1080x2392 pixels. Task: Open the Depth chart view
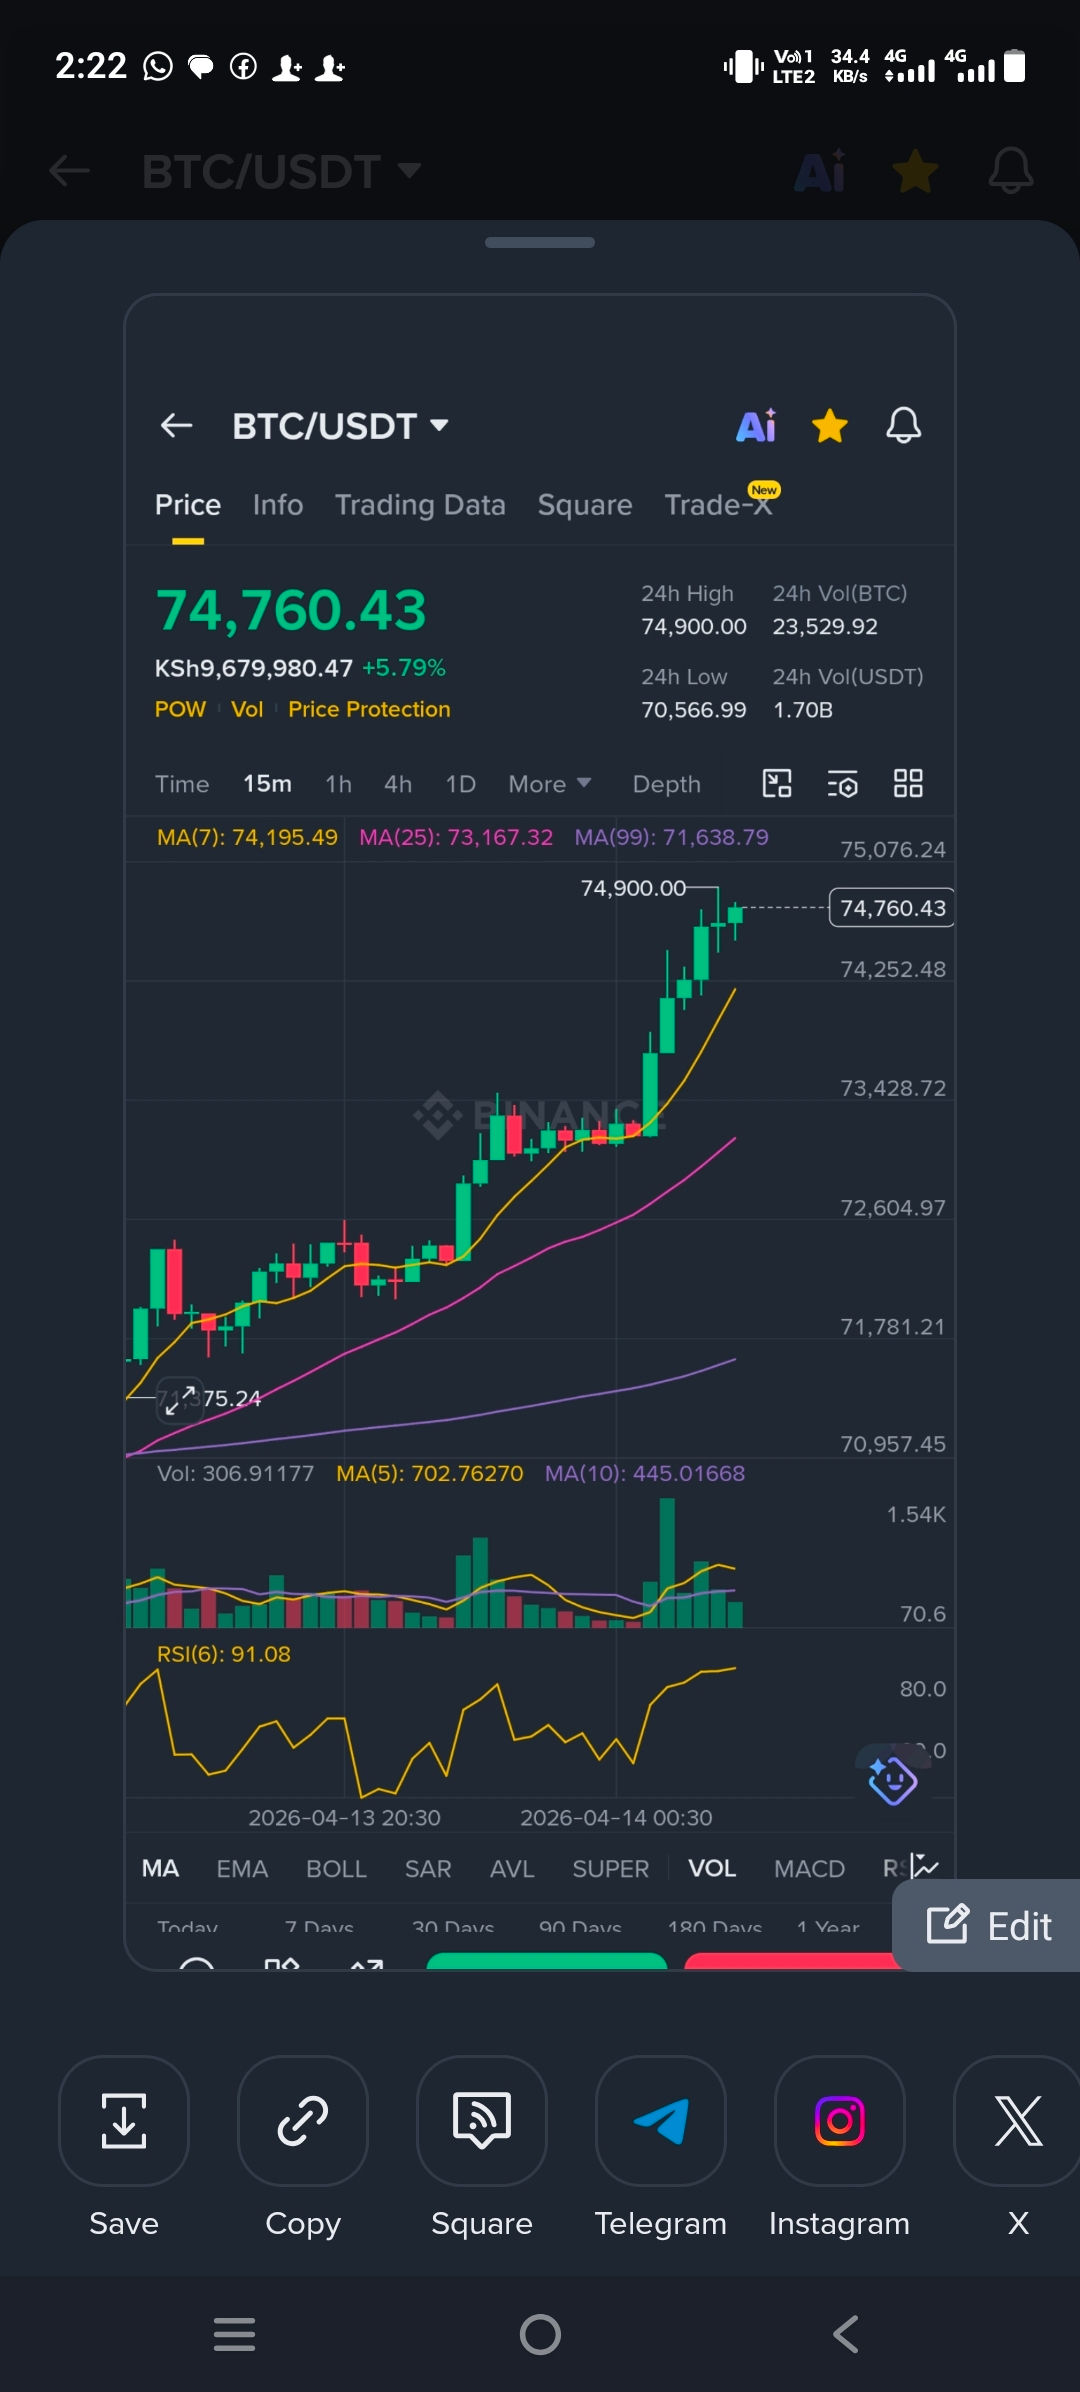tap(666, 784)
